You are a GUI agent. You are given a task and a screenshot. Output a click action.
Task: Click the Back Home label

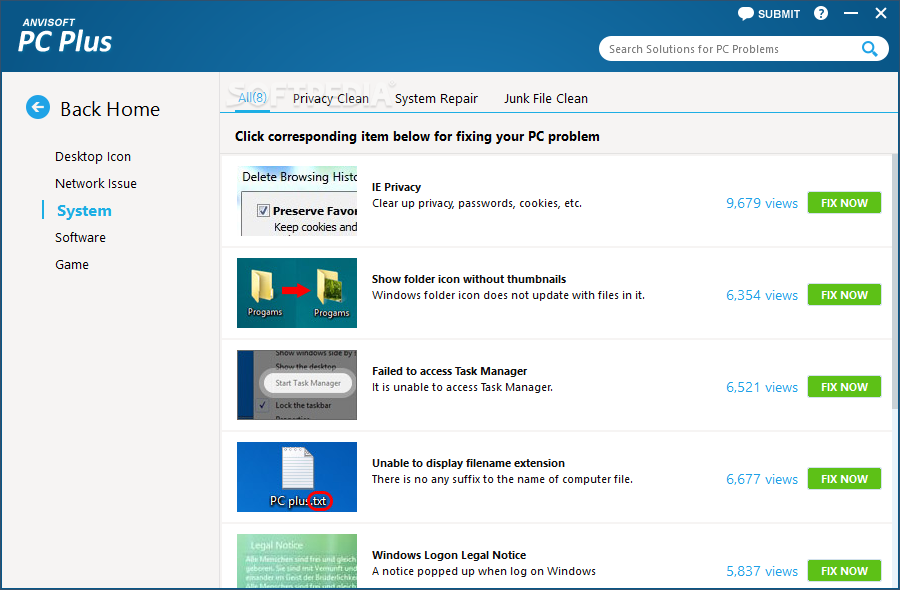110,109
